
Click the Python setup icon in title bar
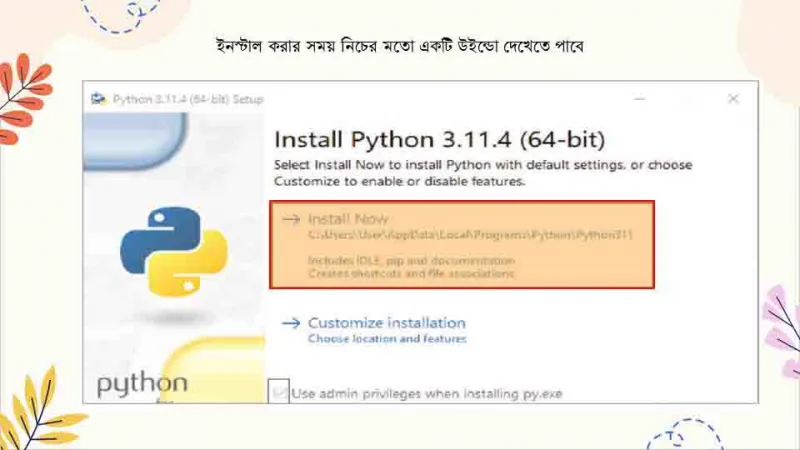point(98,98)
